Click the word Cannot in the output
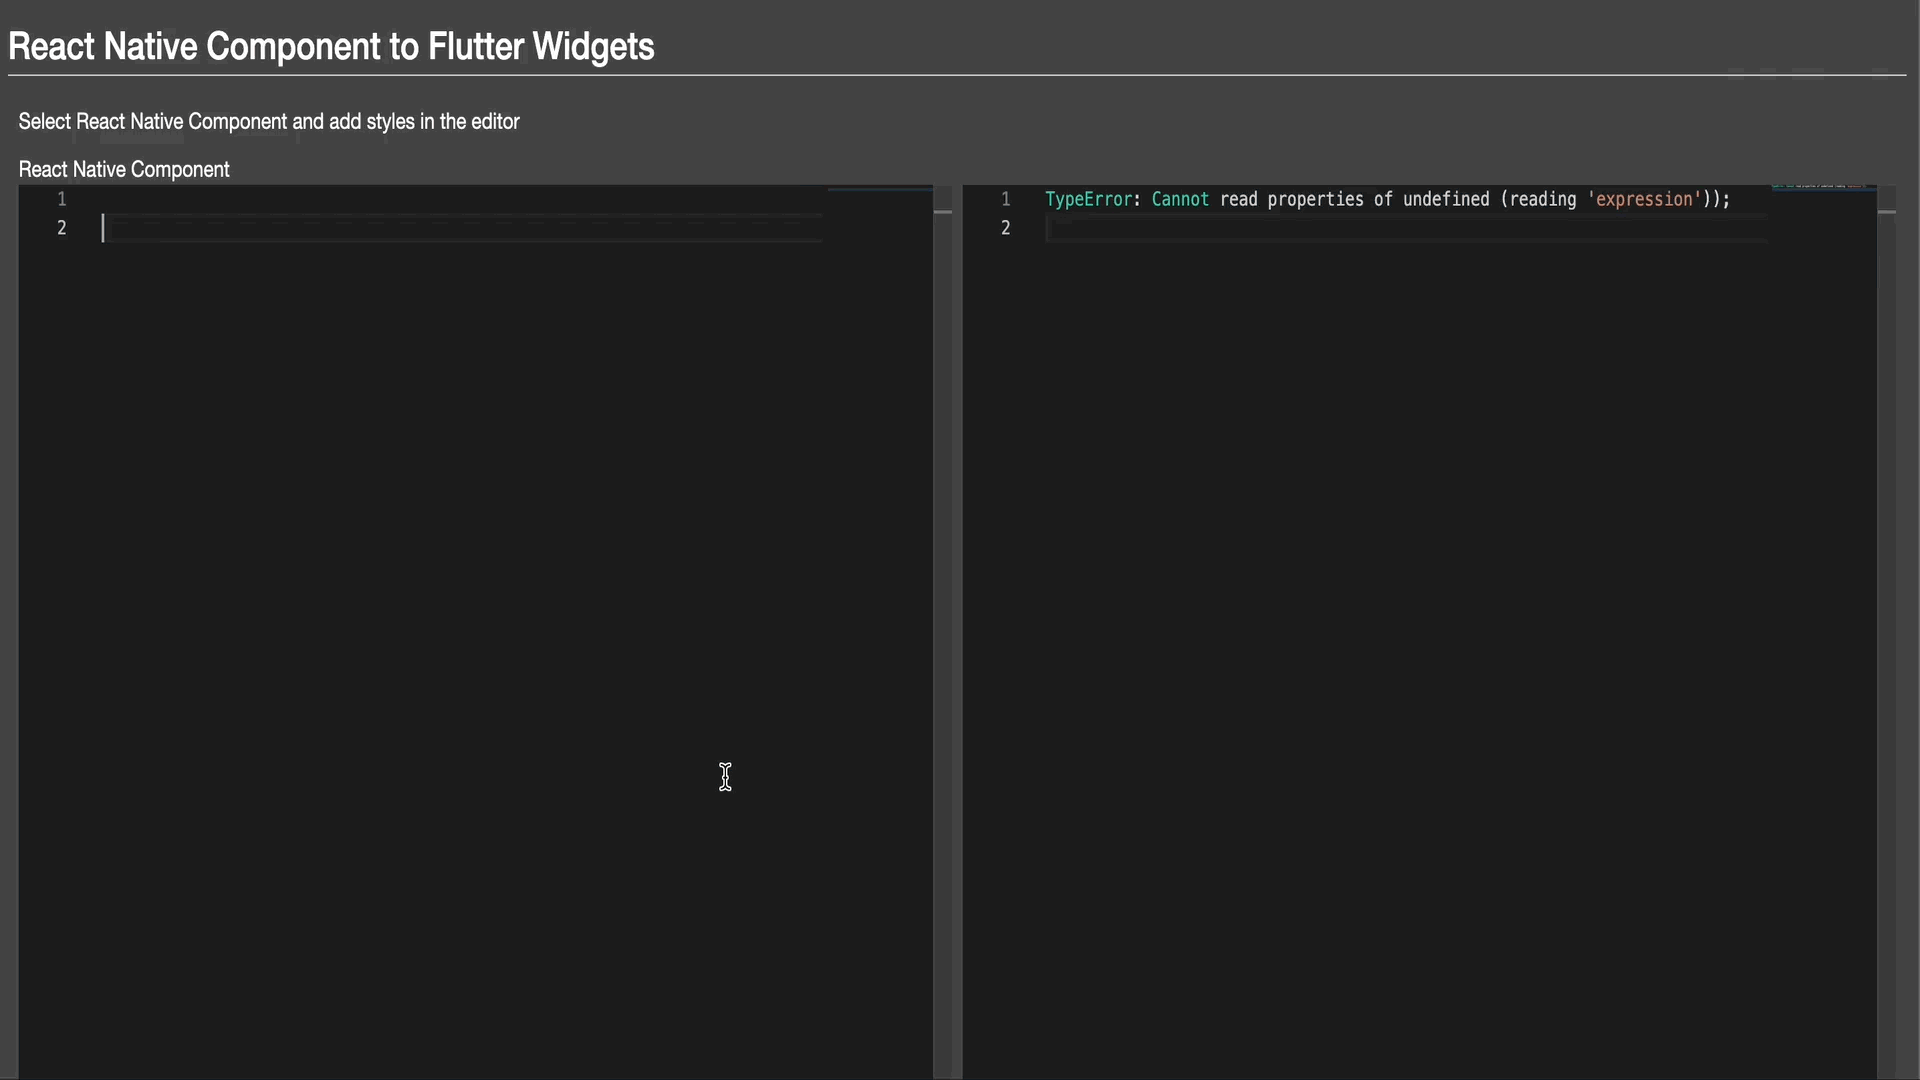The image size is (1920, 1080). (x=1180, y=199)
